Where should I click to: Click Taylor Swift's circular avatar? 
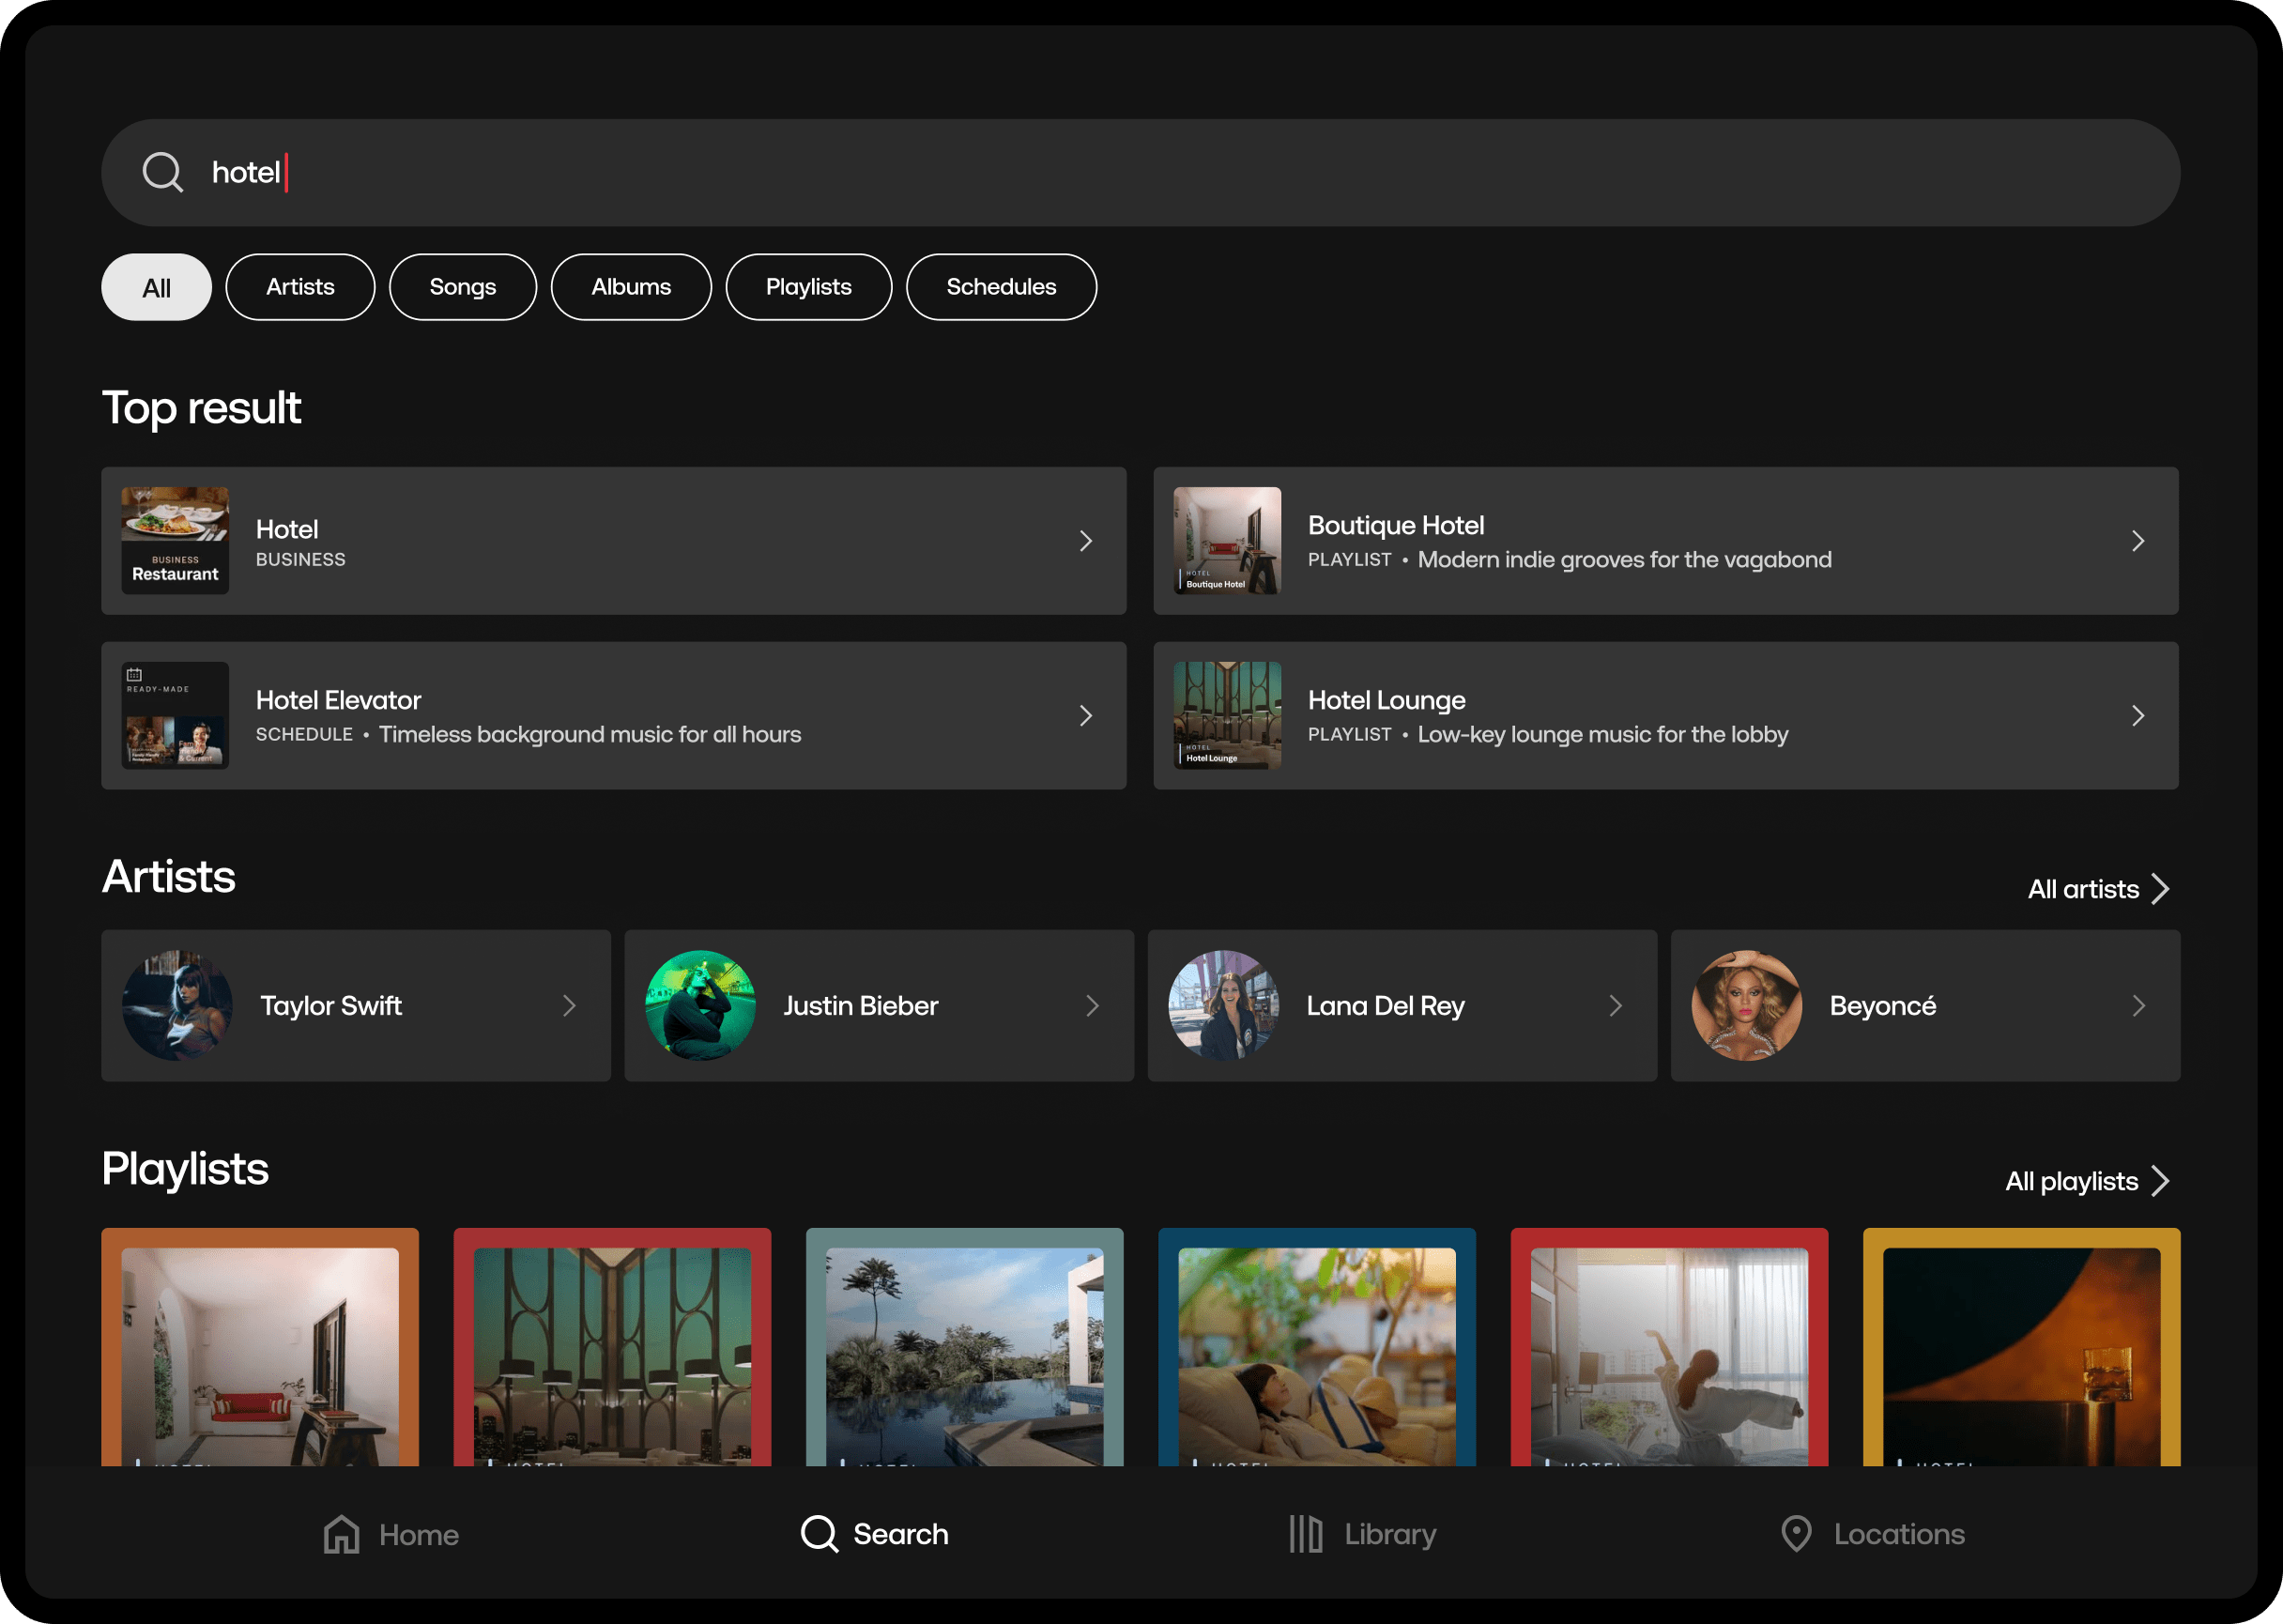coord(177,1005)
